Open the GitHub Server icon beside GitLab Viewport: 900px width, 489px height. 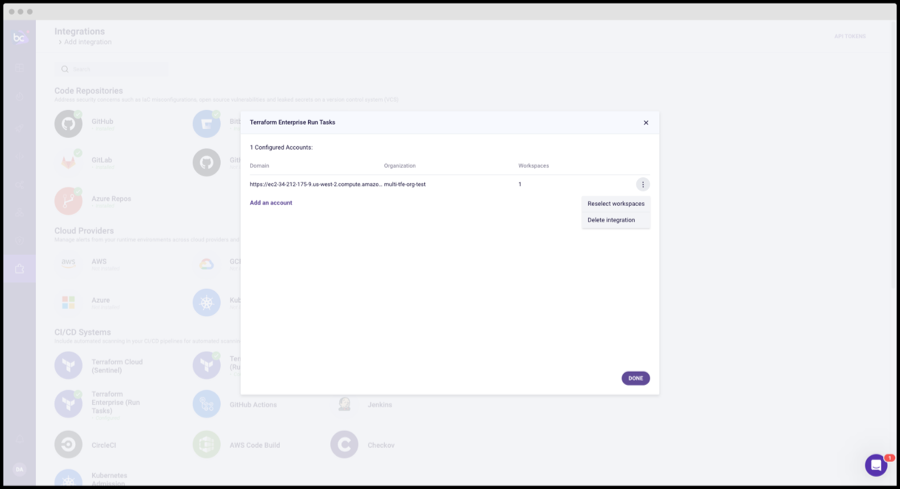coord(207,162)
